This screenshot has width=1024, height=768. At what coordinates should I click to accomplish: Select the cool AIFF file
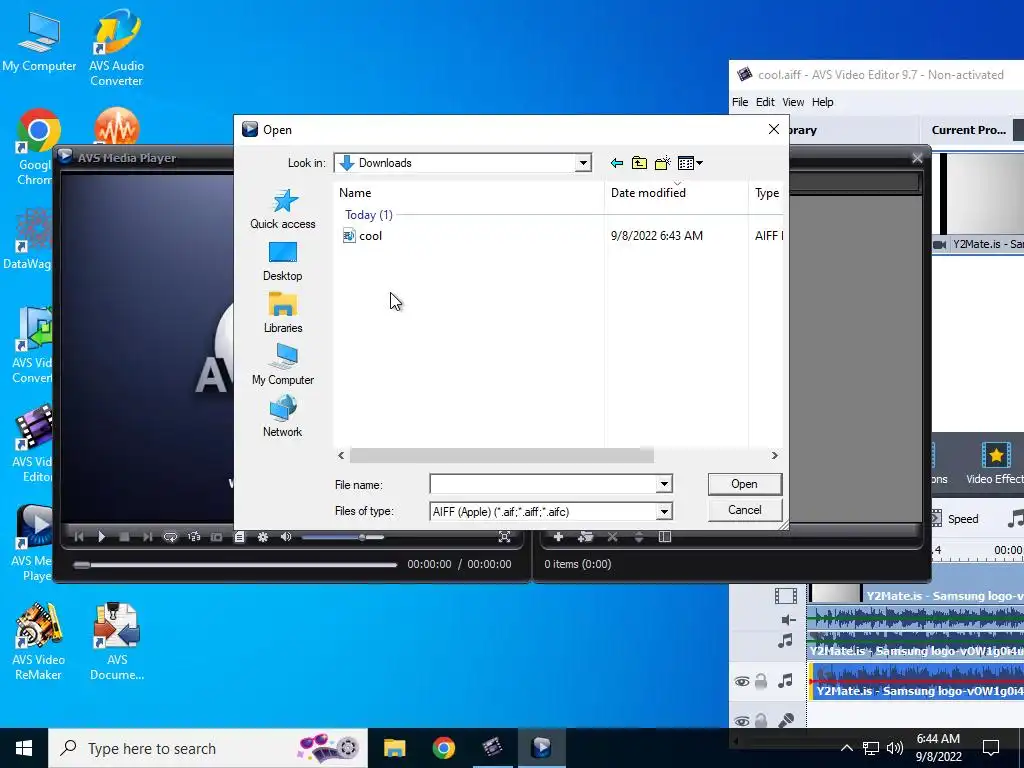(x=370, y=236)
